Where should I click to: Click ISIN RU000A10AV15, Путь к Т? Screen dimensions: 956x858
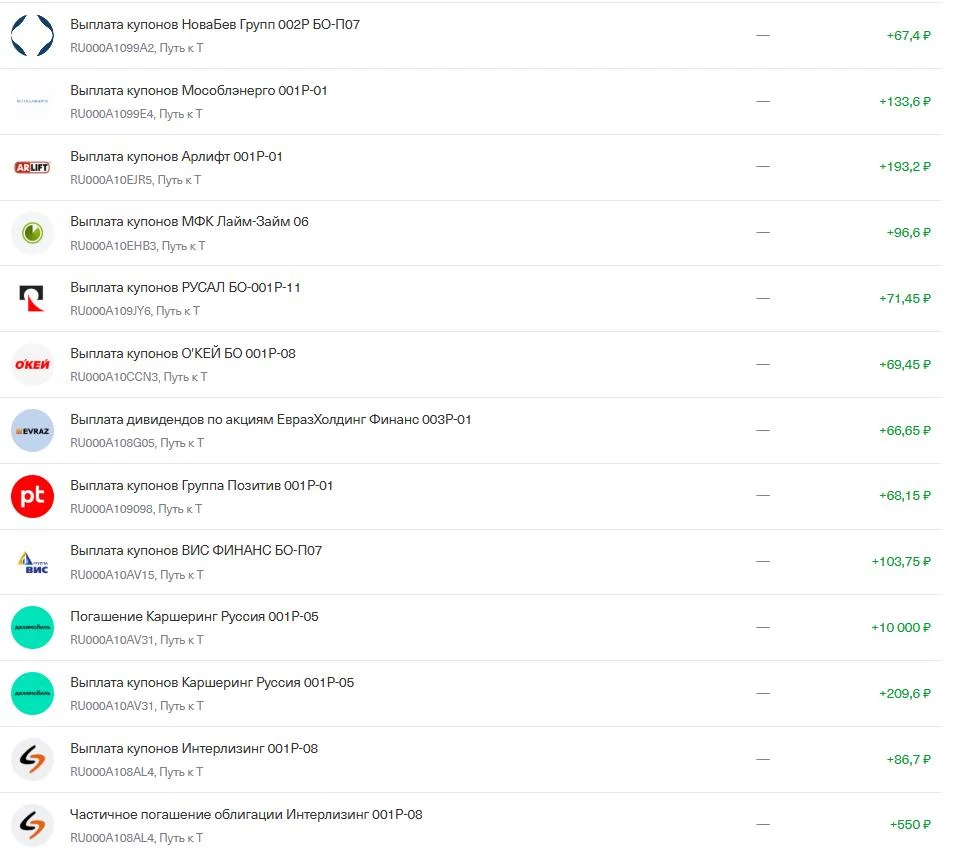coord(137,575)
